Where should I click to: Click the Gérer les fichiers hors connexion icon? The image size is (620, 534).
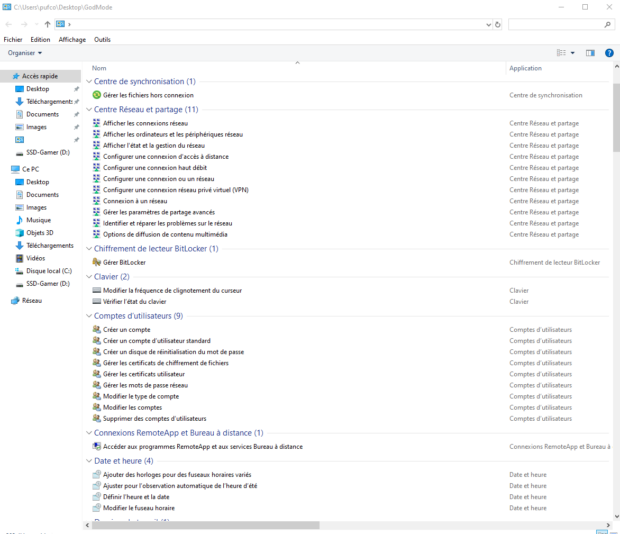97,95
